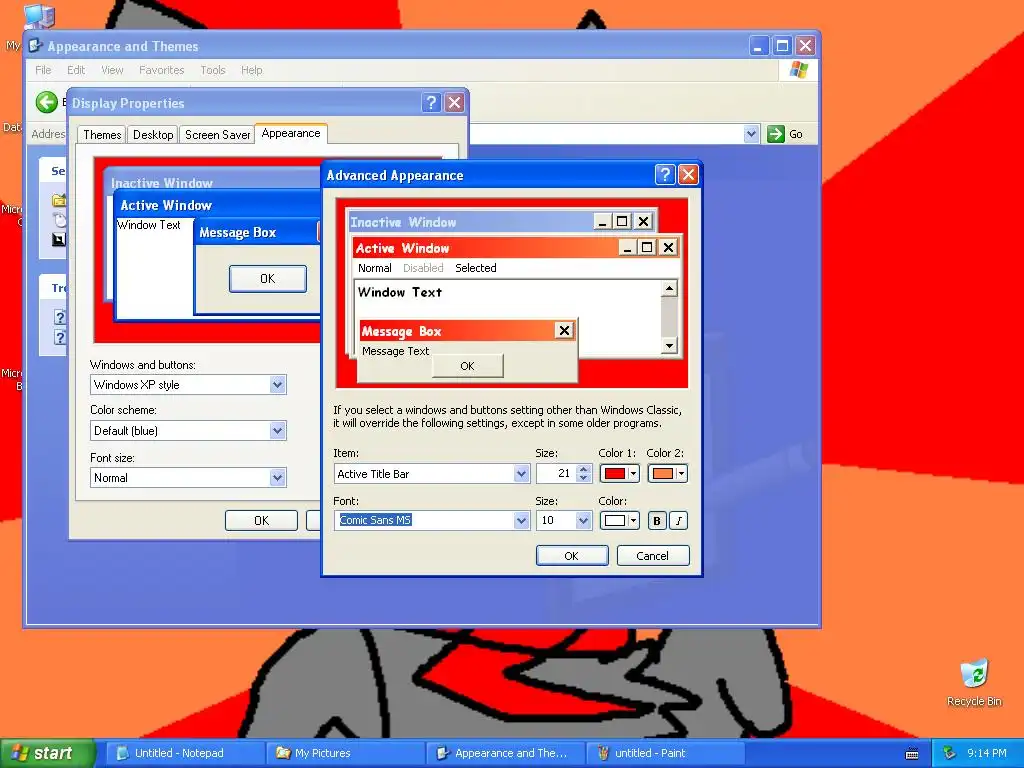Click the second help icon in side panel
The width and height of the screenshot is (1024, 768).
point(59,337)
